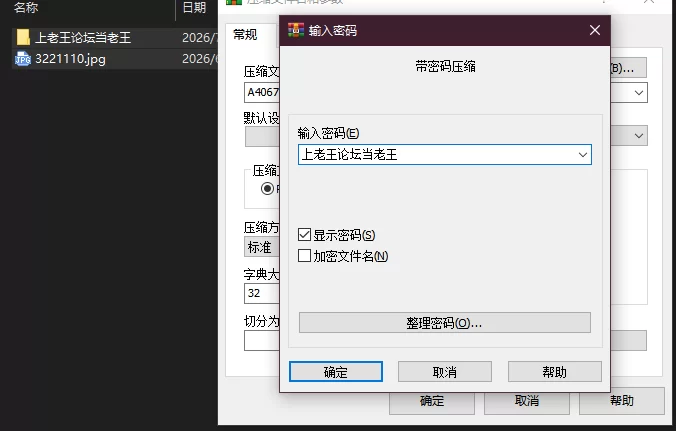Click the split volume size field
This screenshot has width=676, height=431.
click(x=262, y=340)
